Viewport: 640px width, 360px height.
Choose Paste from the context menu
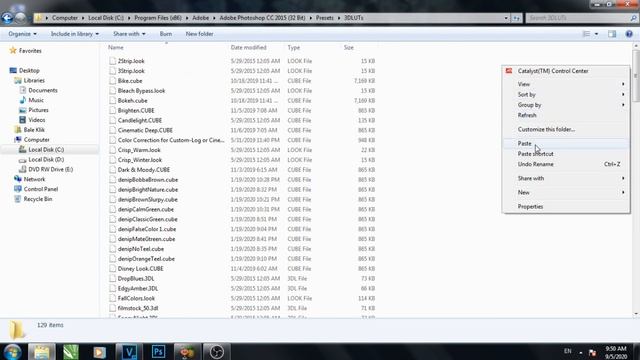click(x=566, y=144)
